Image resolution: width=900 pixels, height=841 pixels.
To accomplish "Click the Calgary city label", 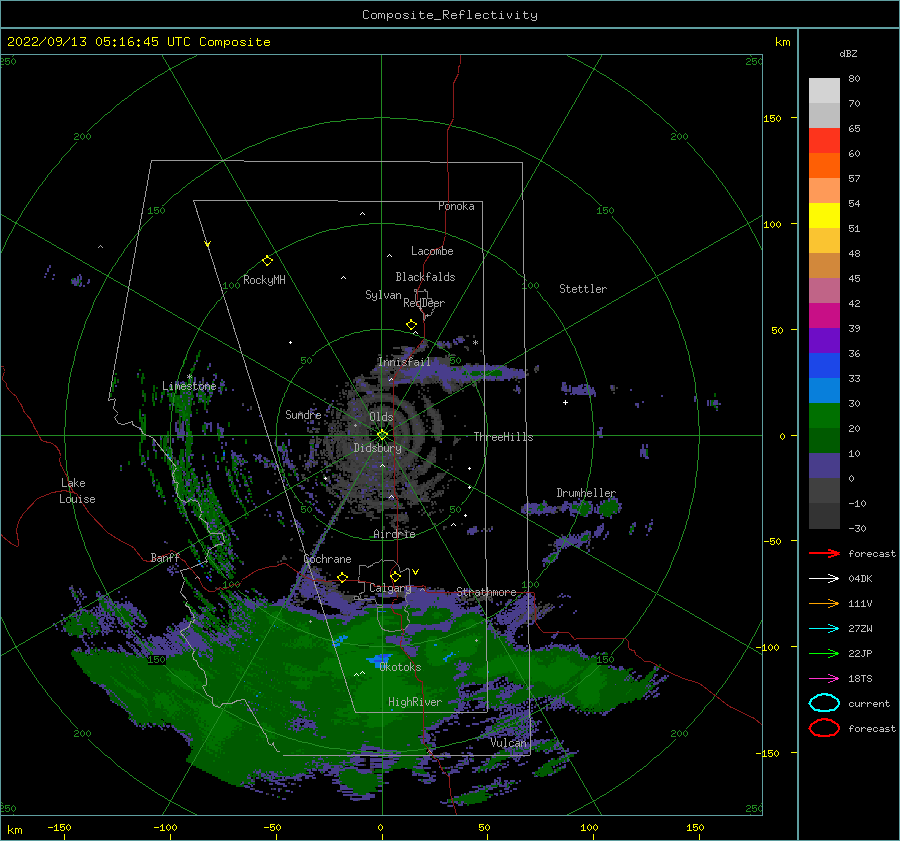I will pyautogui.click(x=390, y=588).
